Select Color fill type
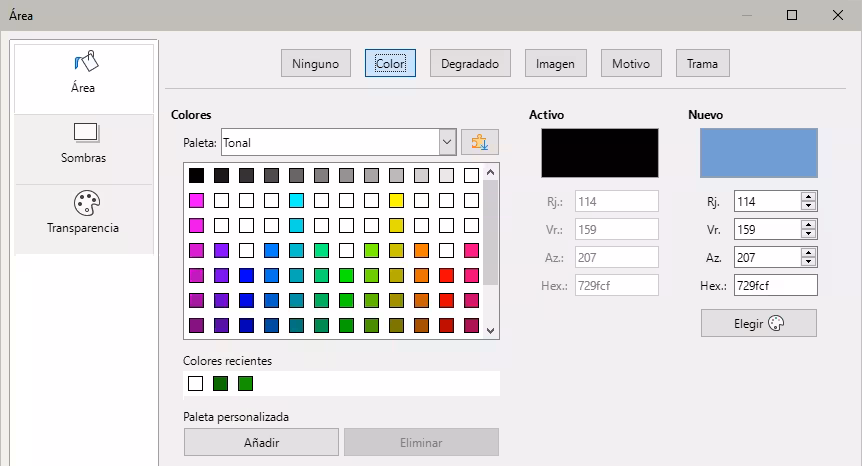The width and height of the screenshot is (862, 466). click(x=390, y=63)
